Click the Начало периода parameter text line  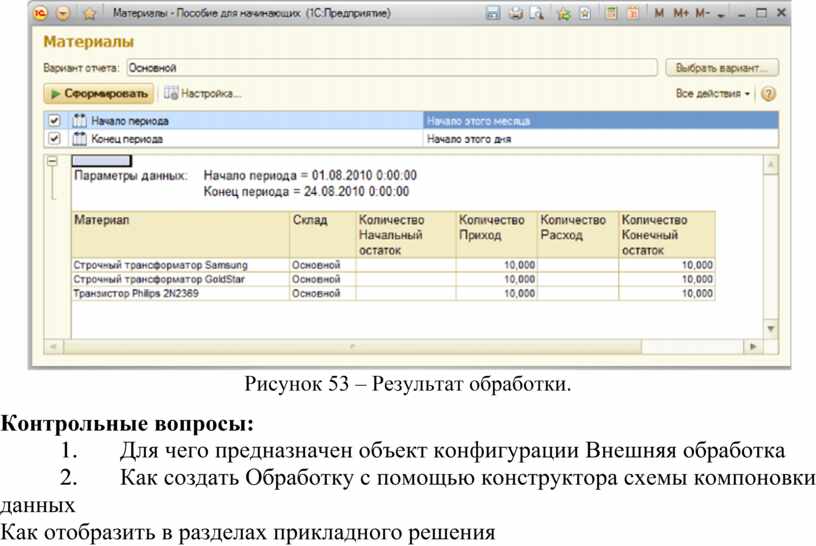tap(310, 175)
